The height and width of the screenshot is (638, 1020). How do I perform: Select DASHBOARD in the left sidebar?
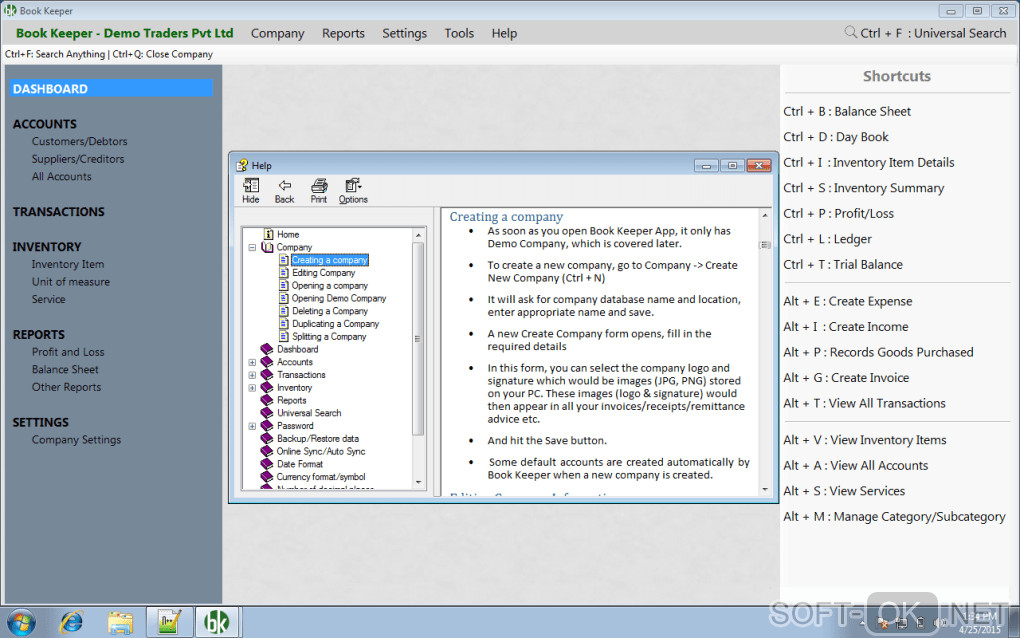click(111, 88)
